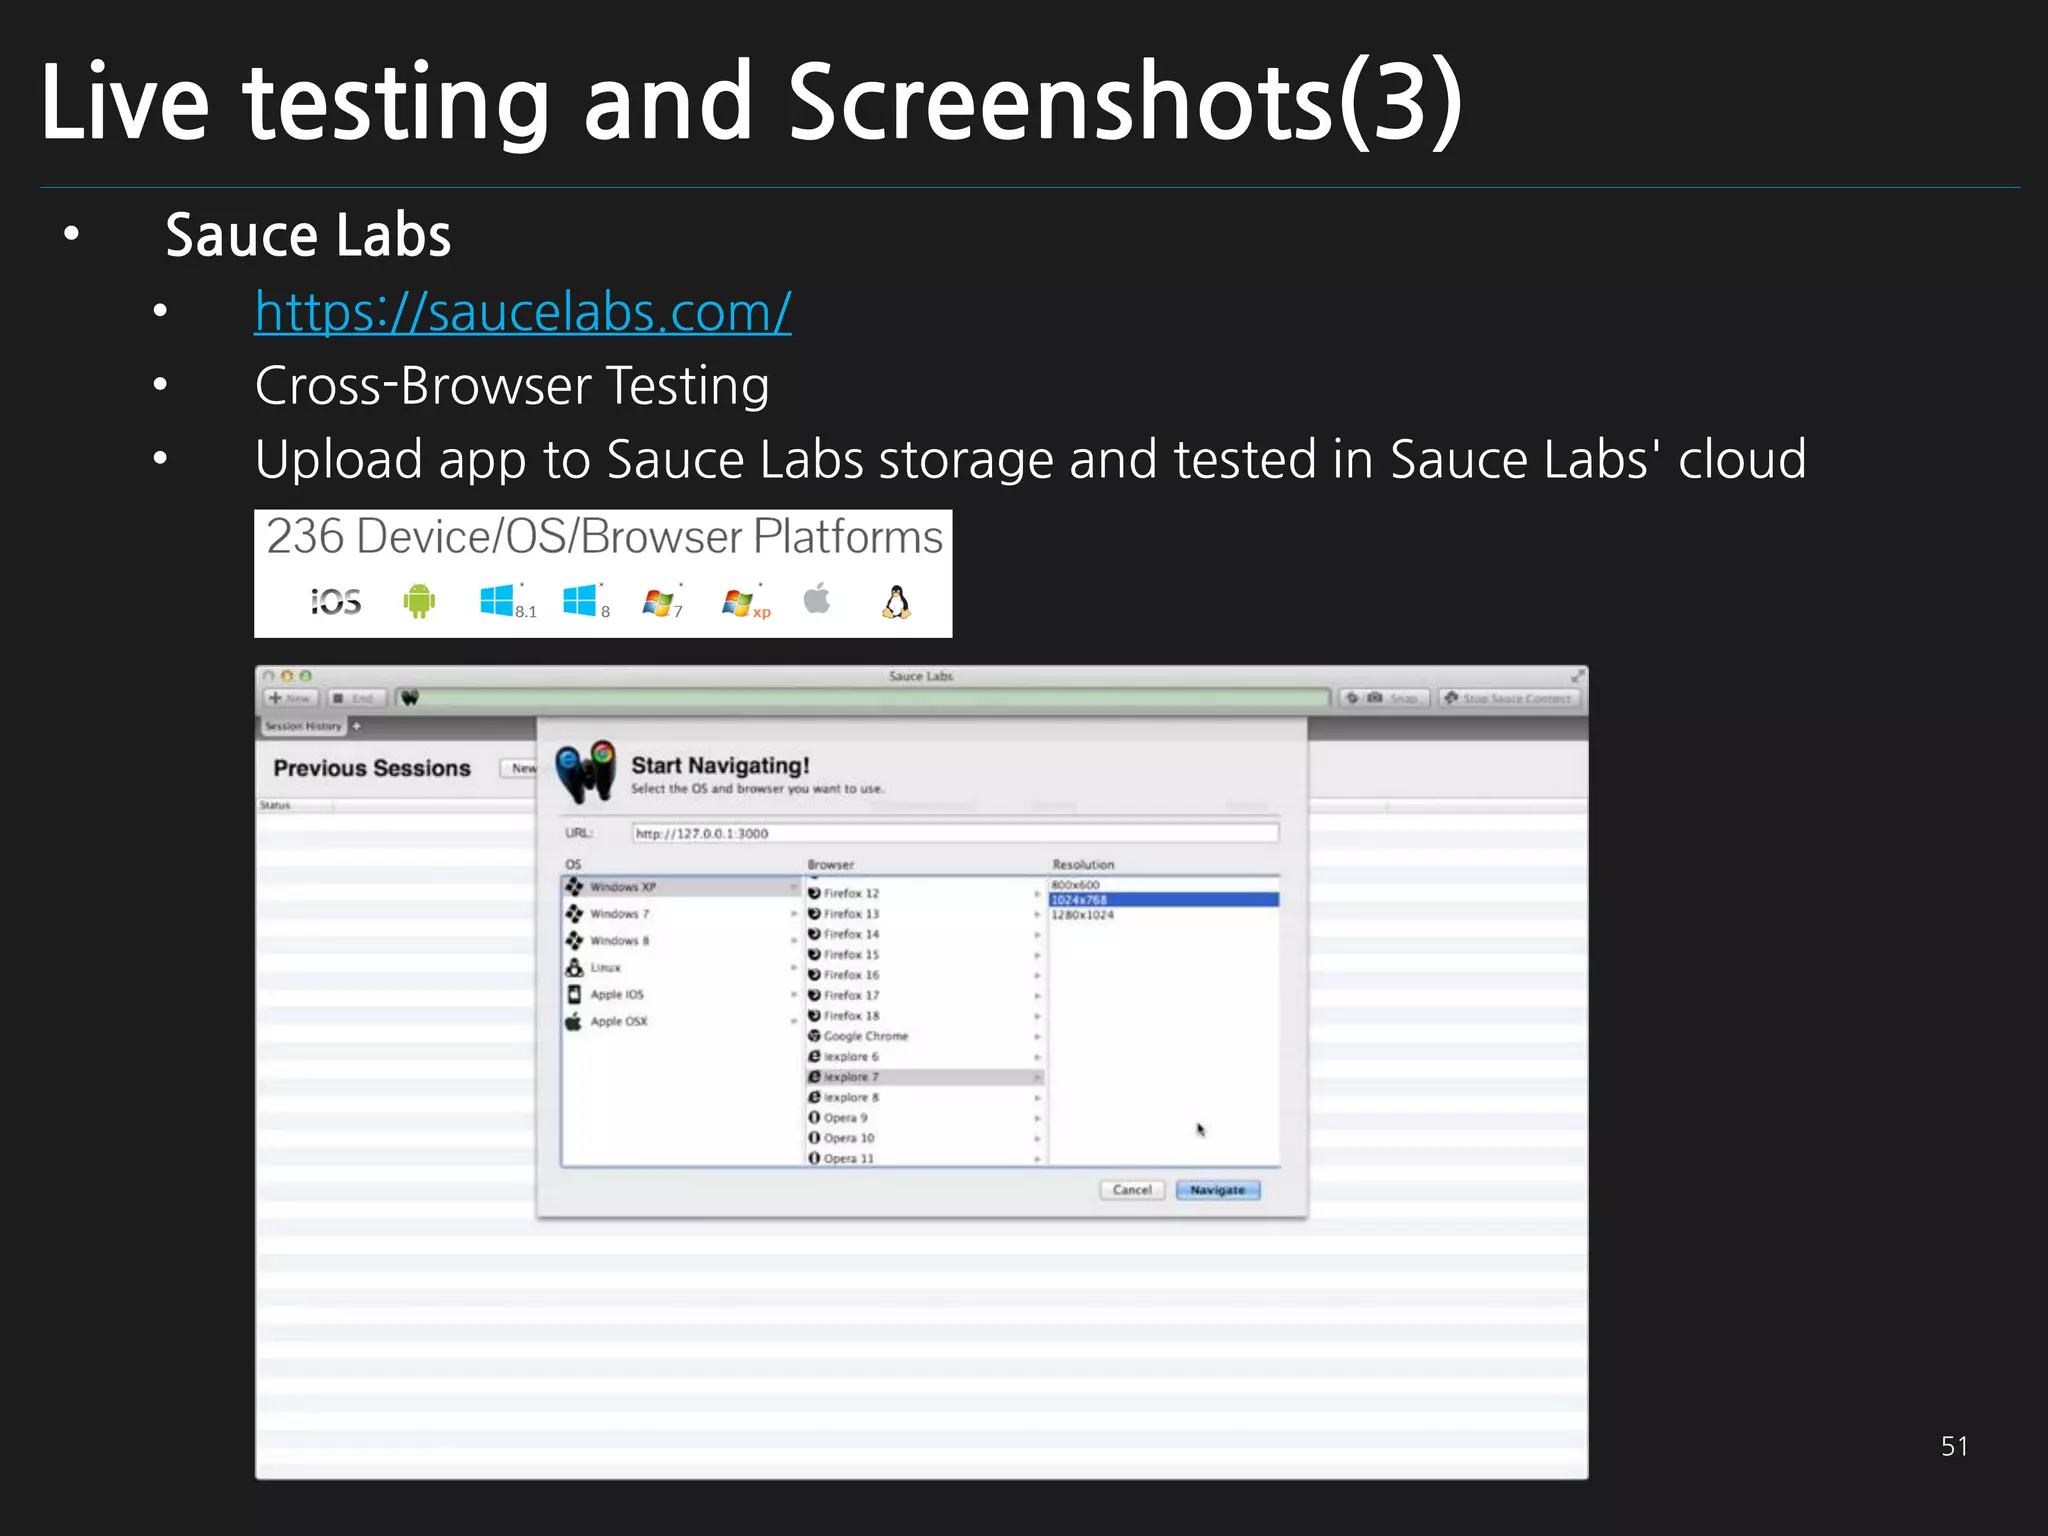Expand the Firefox 18 row arrow
Viewport: 2048px width, 1536px height.
[1037, 1016]
